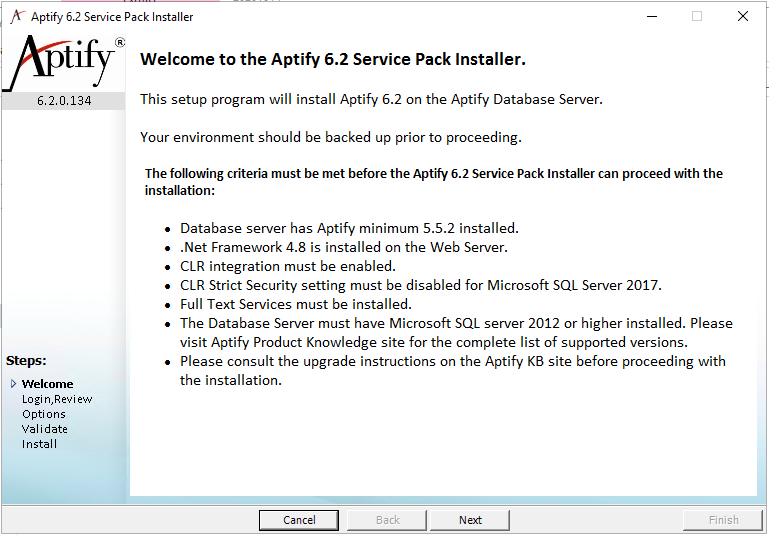Select the Options step
Image resolution: width=769 pixels, height=537 pixels.
coord(44,414)
